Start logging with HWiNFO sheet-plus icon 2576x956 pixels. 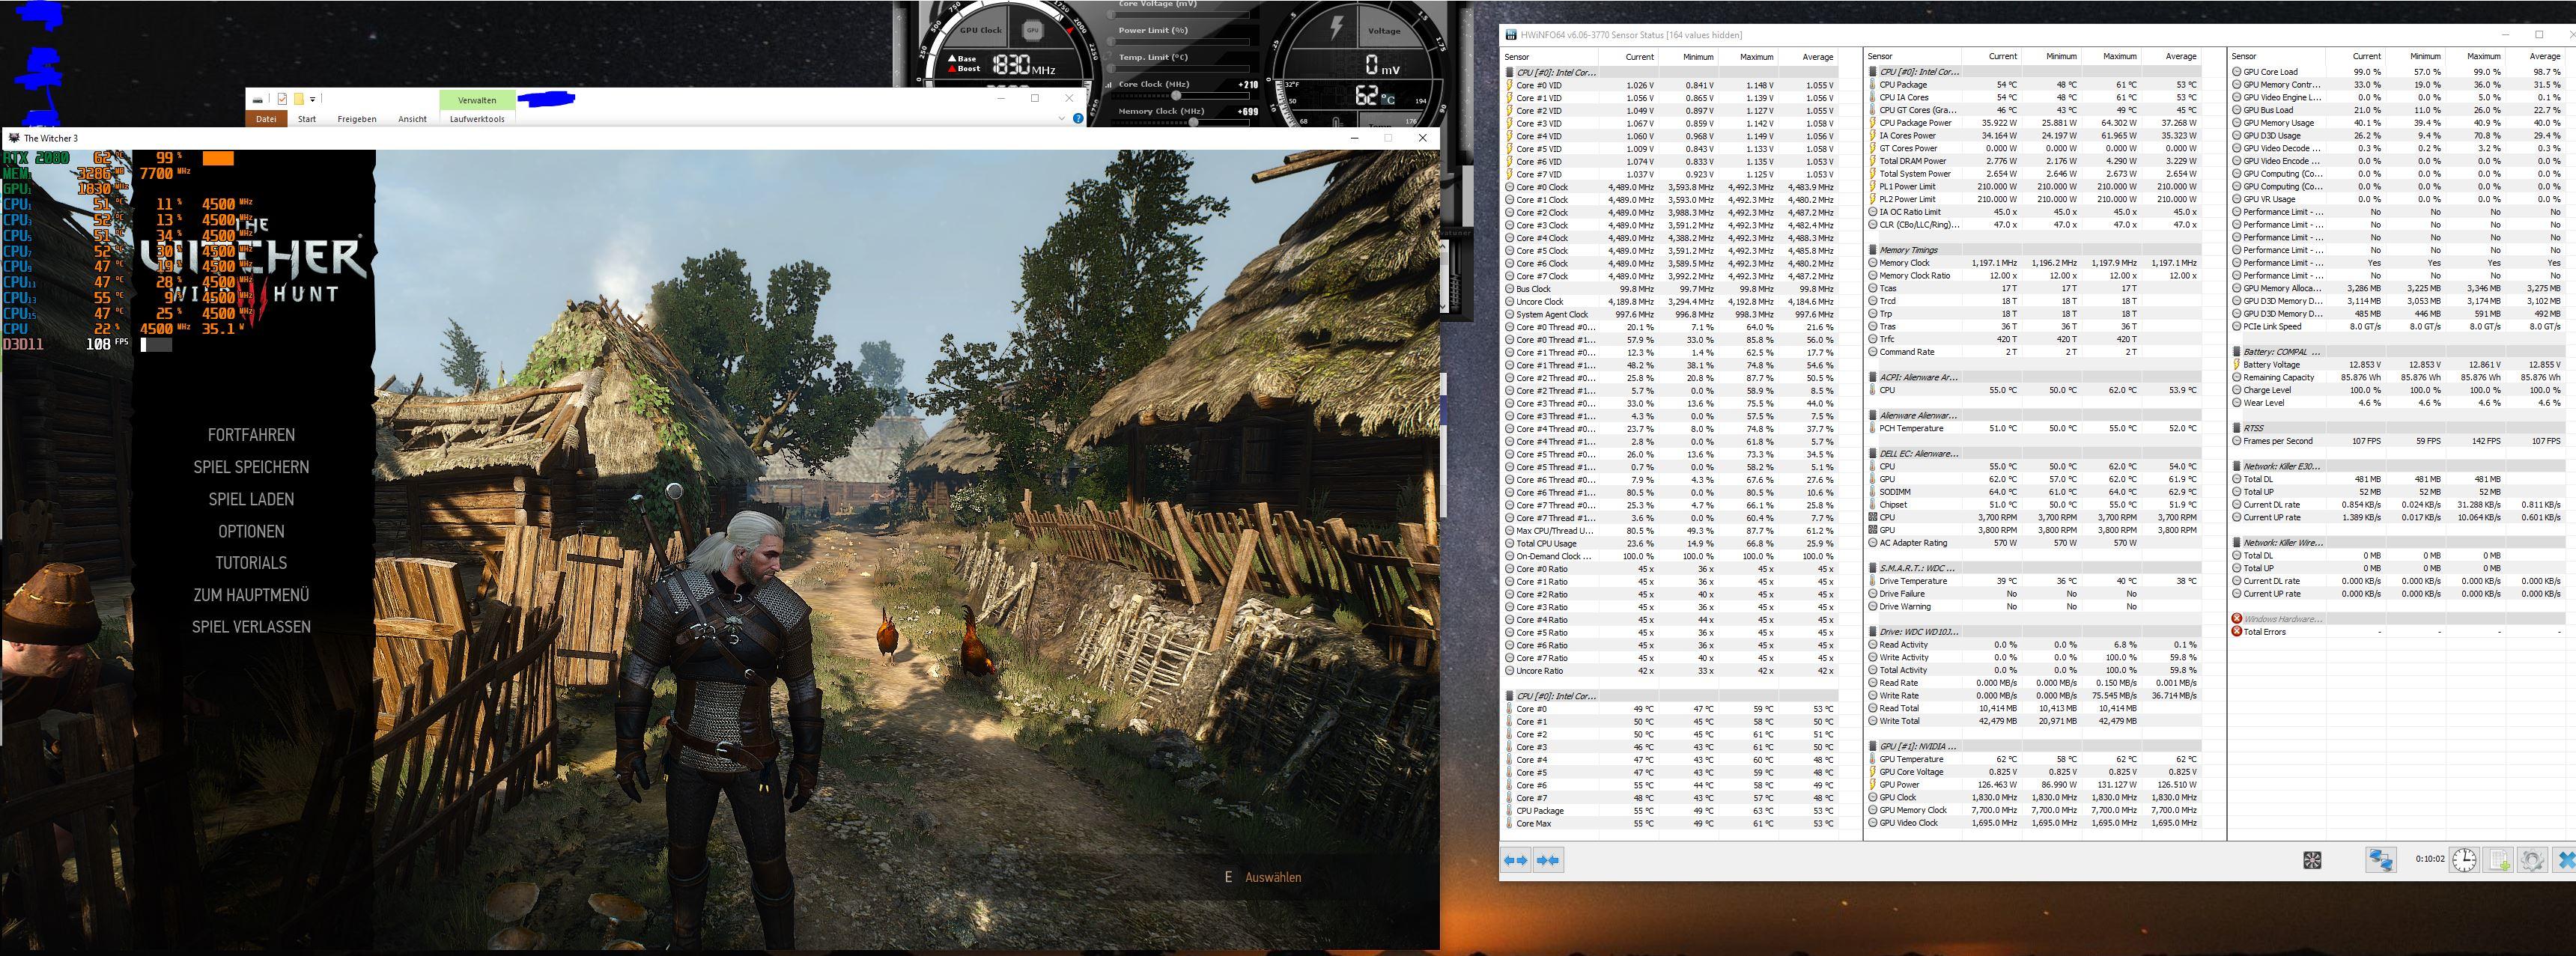coord(2498,860)
